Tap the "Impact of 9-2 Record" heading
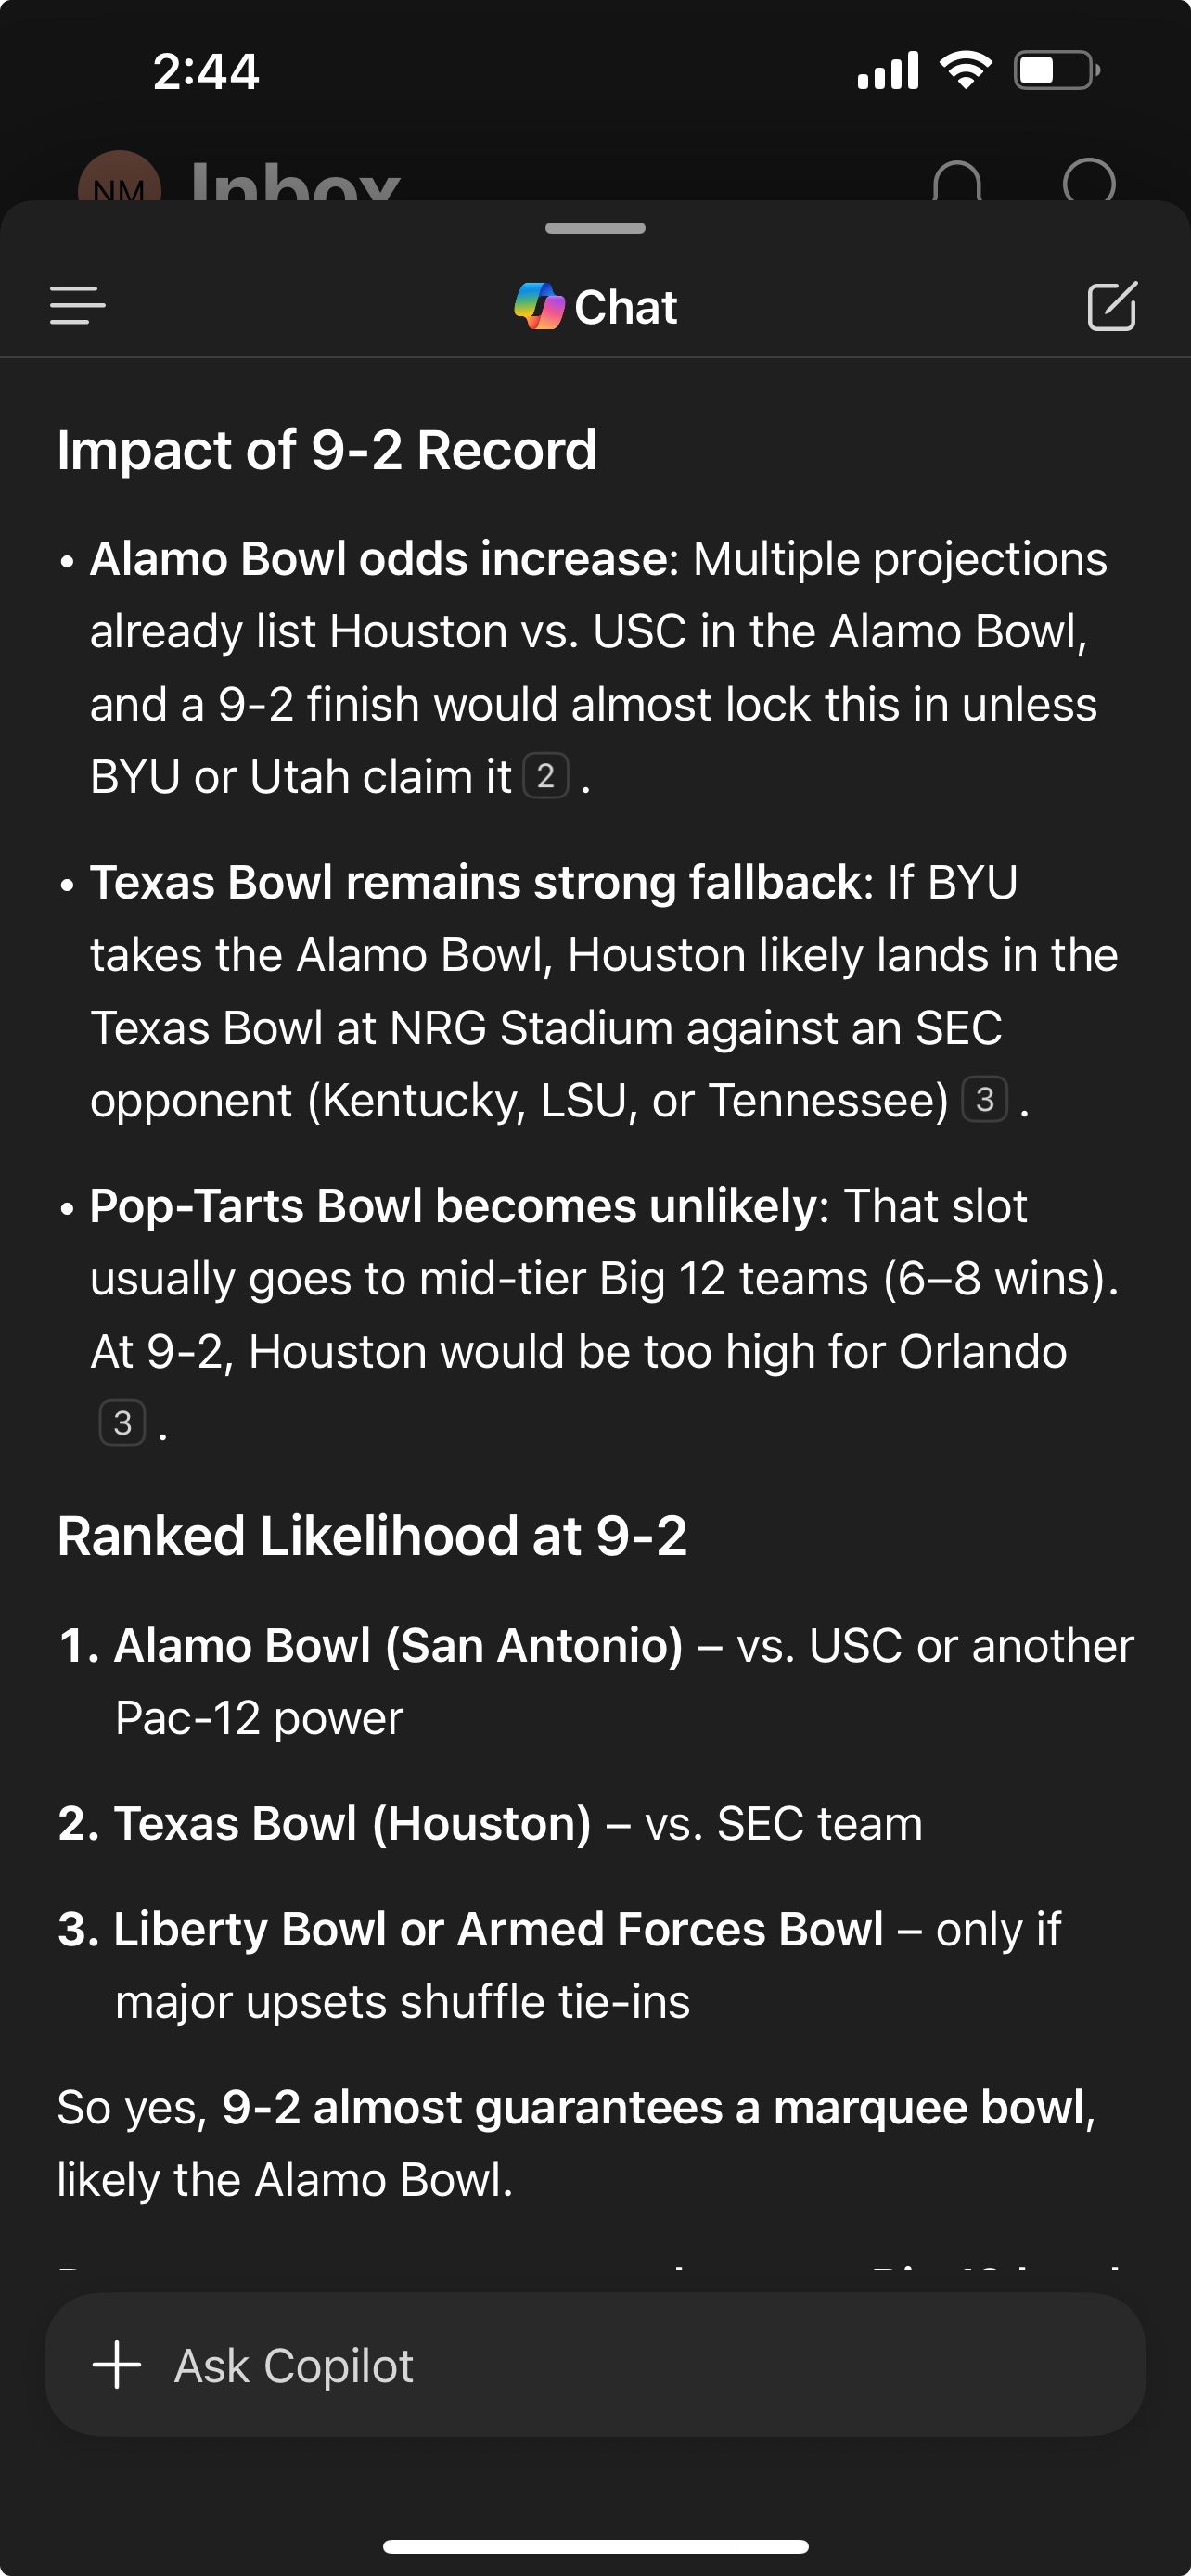The image size is (1191, 2576). [327, 450]
